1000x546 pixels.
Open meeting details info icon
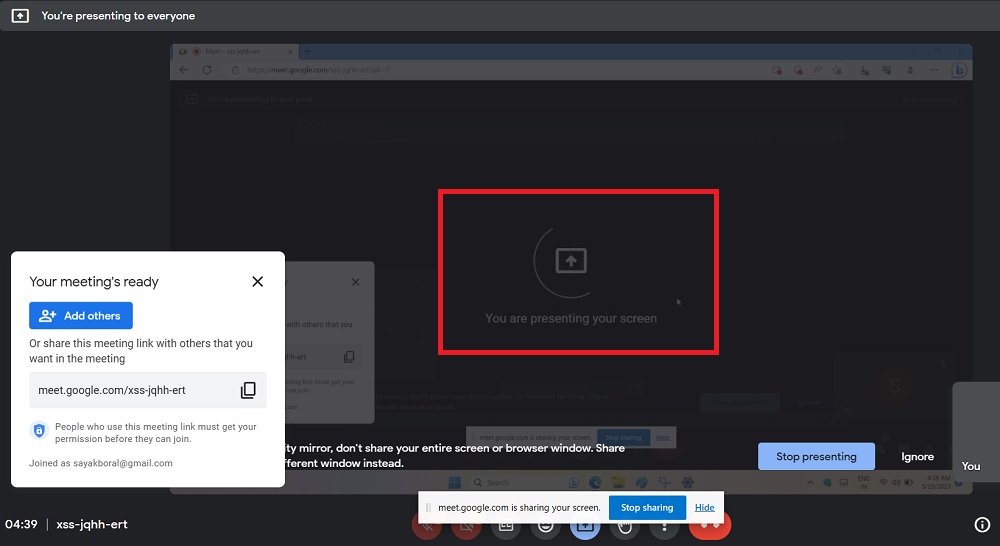pos(982,524)
